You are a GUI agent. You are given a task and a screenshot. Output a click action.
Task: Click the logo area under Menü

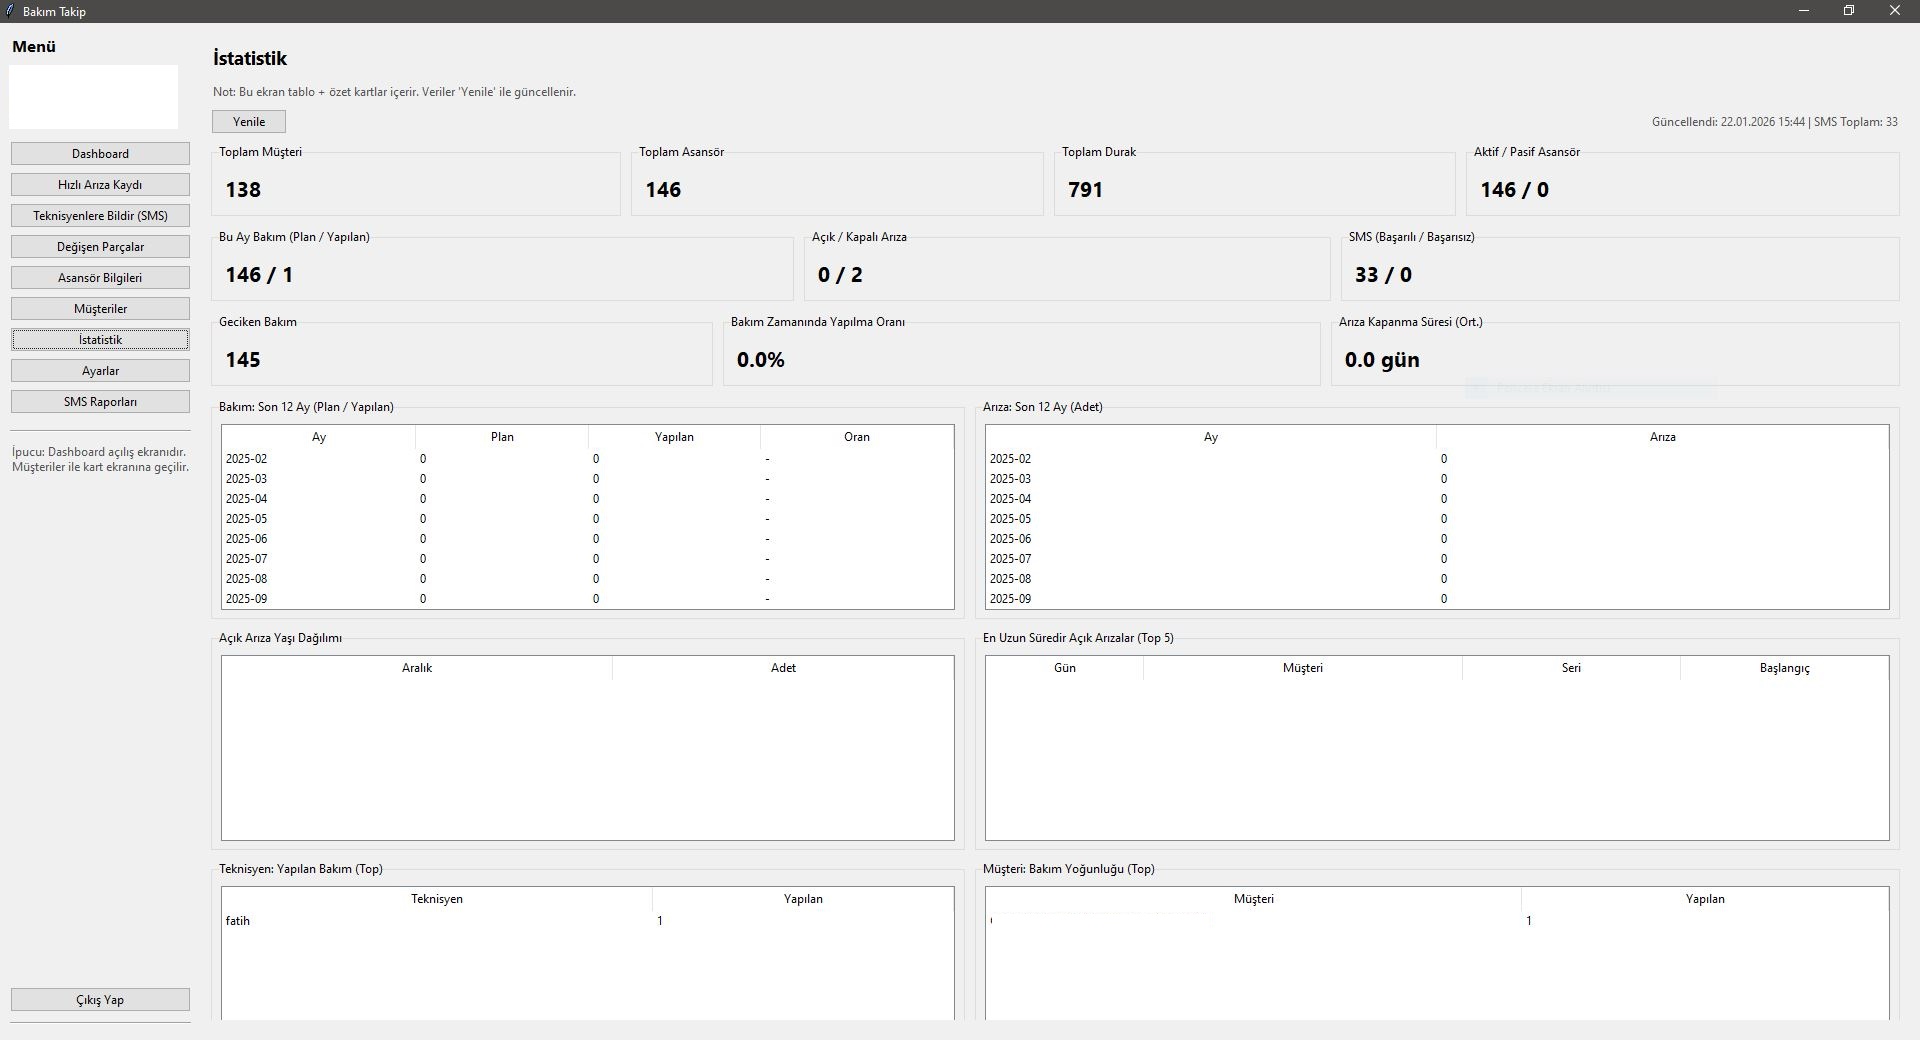pyautogui.click(x=93, y=97)
